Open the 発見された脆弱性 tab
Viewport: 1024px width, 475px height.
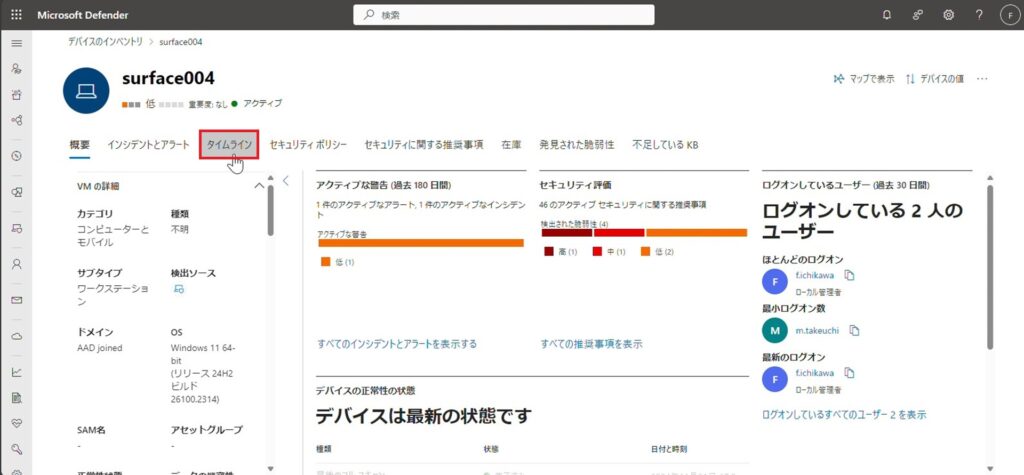(577, 145)
